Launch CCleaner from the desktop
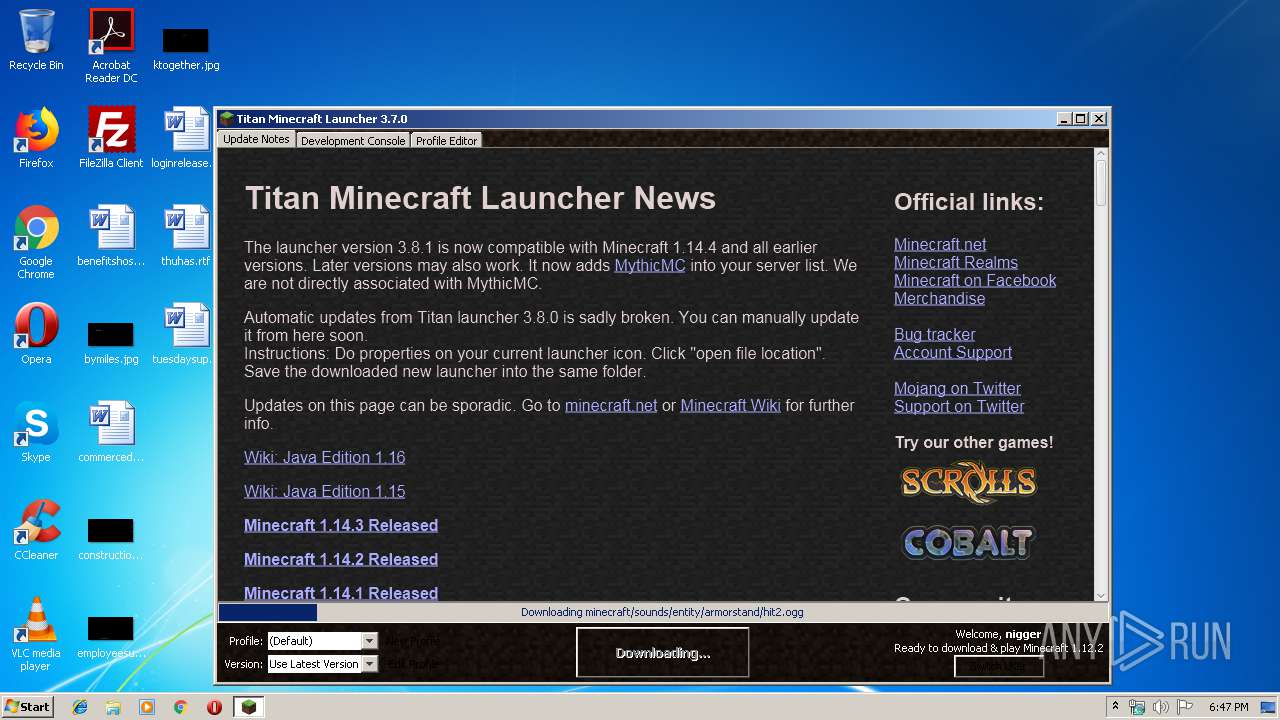The height and width of the screenshot is (720, 1280). [36, 530]
